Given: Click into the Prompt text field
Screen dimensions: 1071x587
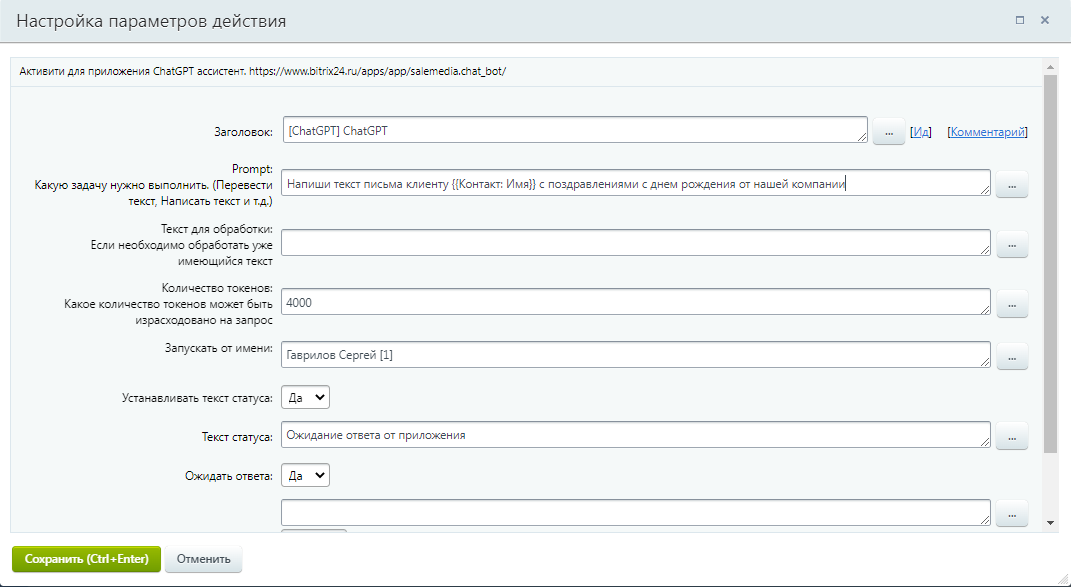Looking at the screenshot, I should (x=635, y=183).
